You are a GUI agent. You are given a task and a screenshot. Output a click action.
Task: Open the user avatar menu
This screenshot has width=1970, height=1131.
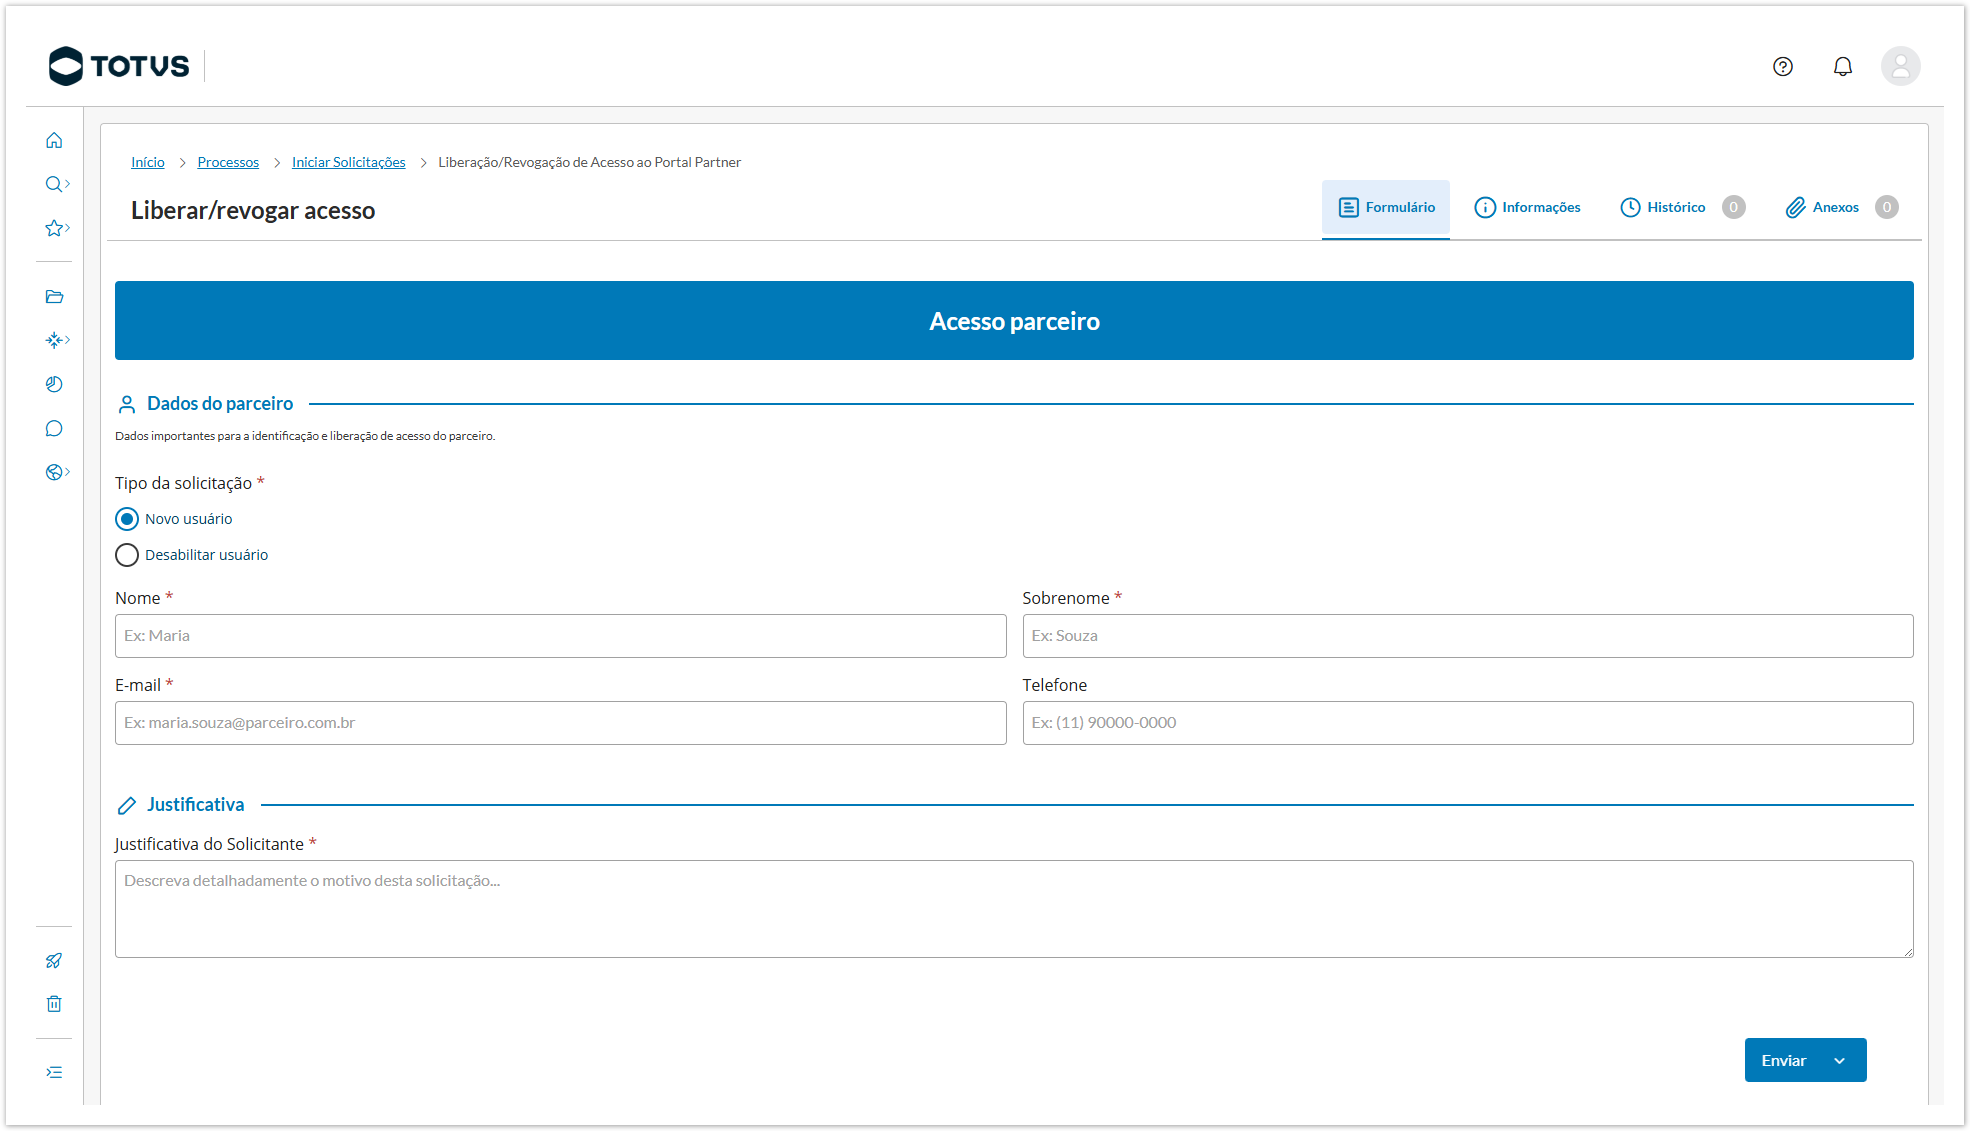pyautogui.click(x=1900, y=67)
